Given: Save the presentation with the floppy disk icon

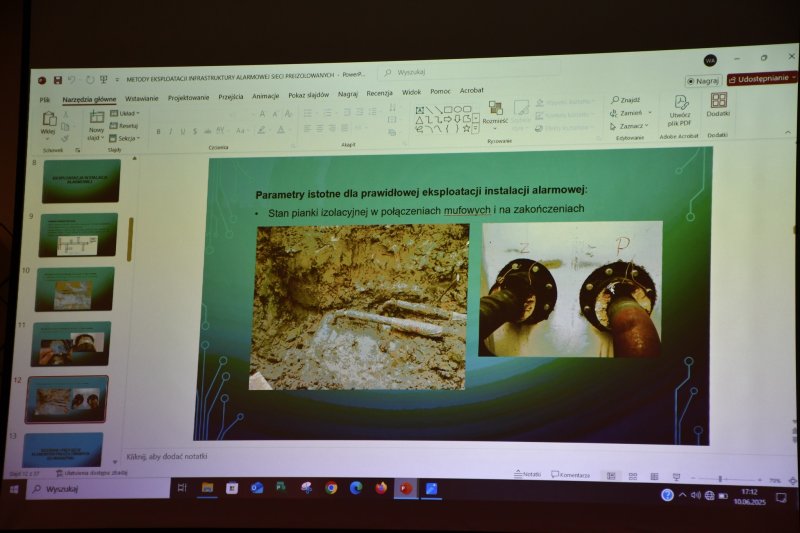Looking at the screenshot, I should [58, 80].
